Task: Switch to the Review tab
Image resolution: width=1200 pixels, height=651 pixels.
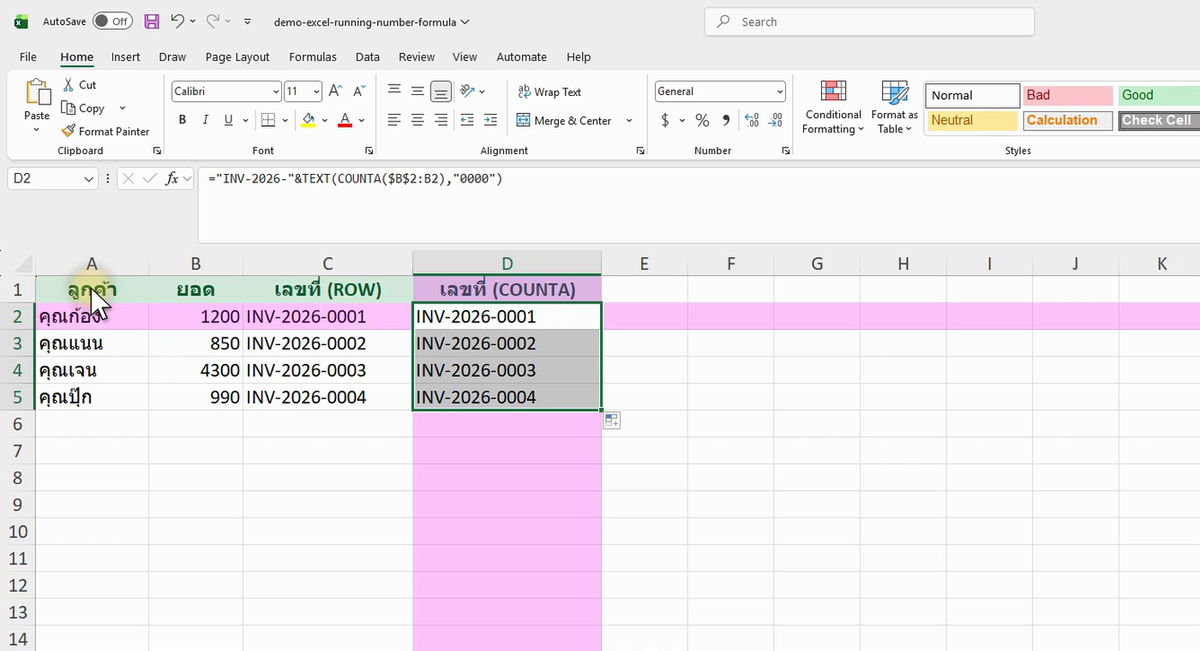Action: point(416,57)
